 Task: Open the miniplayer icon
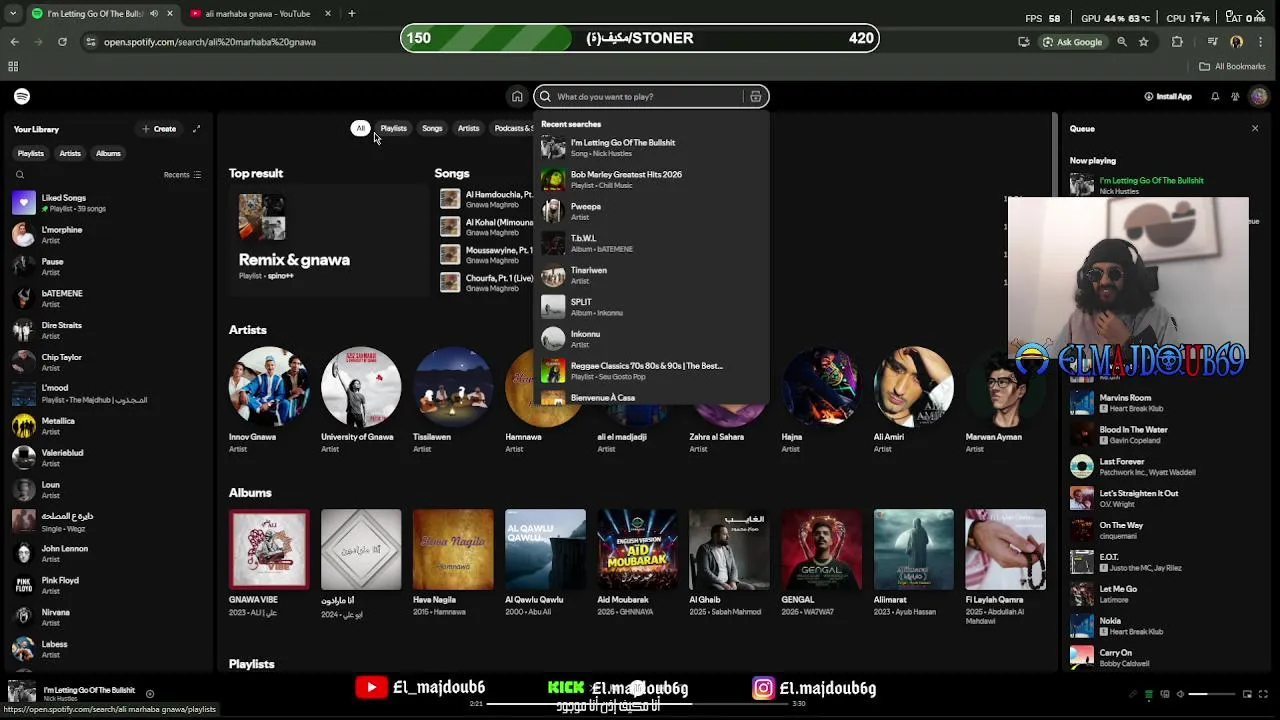click(x=1247, y=694)
